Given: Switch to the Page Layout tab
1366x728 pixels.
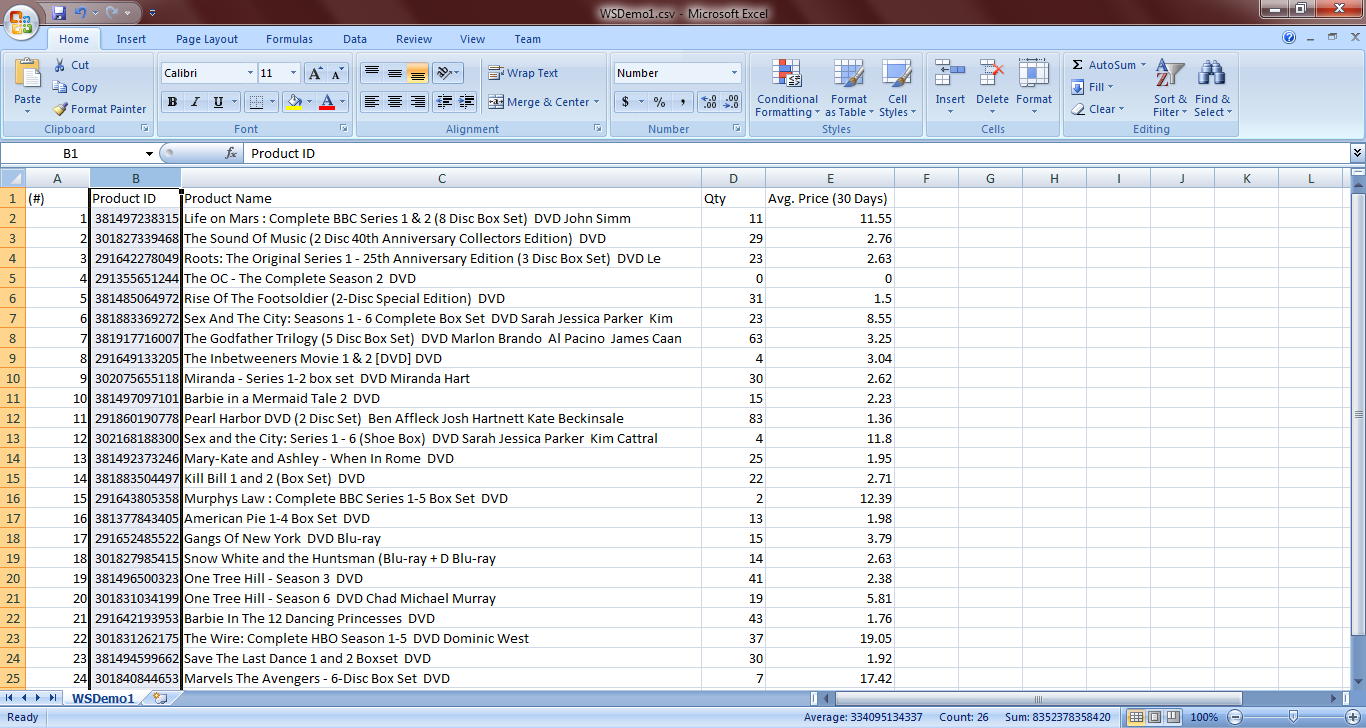Looking at the screenshot, I should point(207,39).
